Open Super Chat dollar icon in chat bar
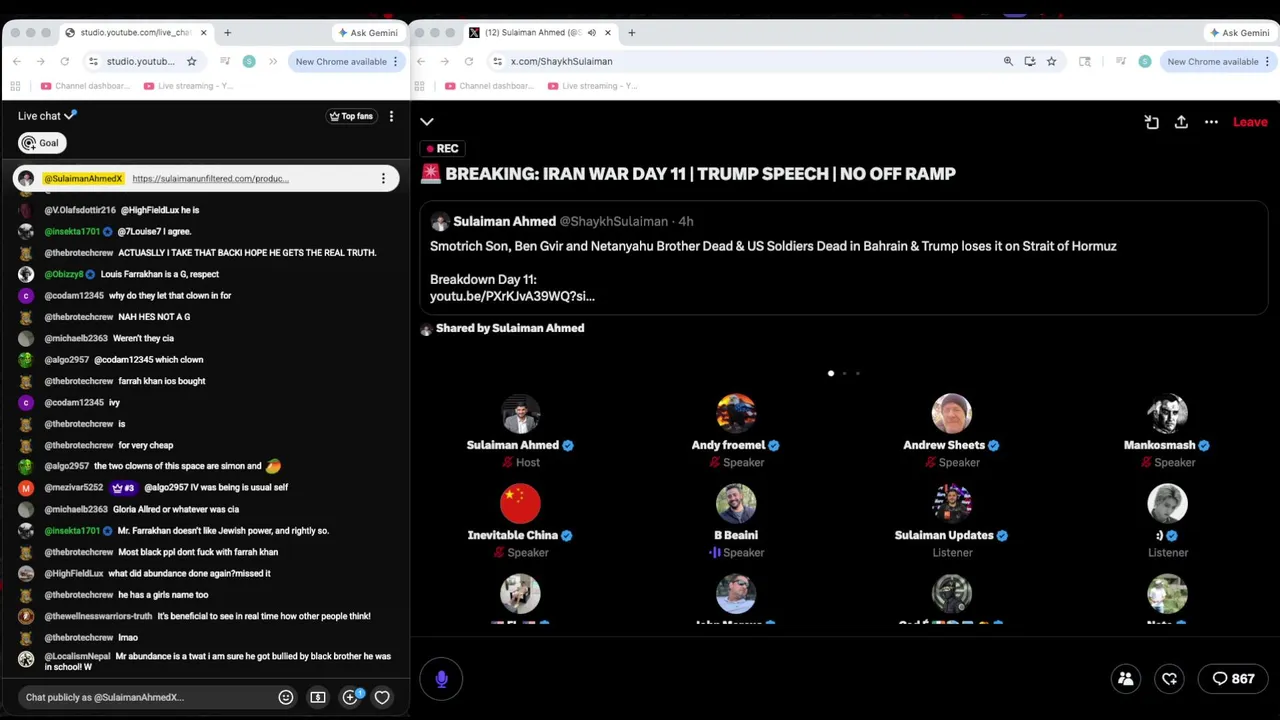Screen dimensions: 1280x720 pyautogui.click(x=318, y=697)
